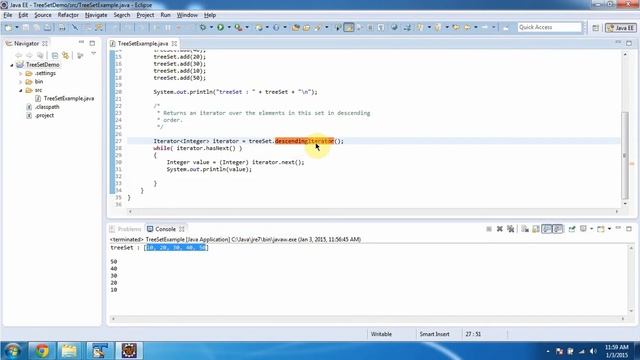Toggle Link with Editor in Navigator

pyautogui.click(x=66, y=55)
